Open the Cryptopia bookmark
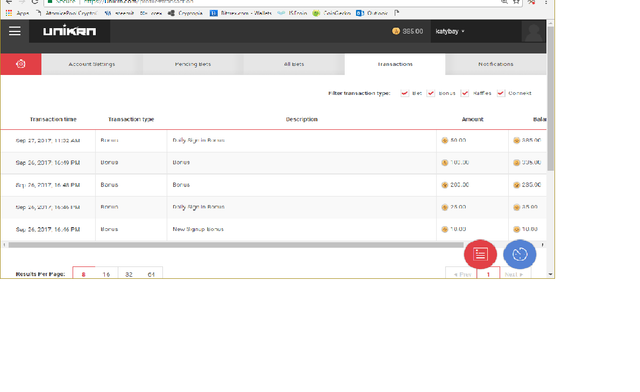Screen dimensions: 640x392 (186, 13)
